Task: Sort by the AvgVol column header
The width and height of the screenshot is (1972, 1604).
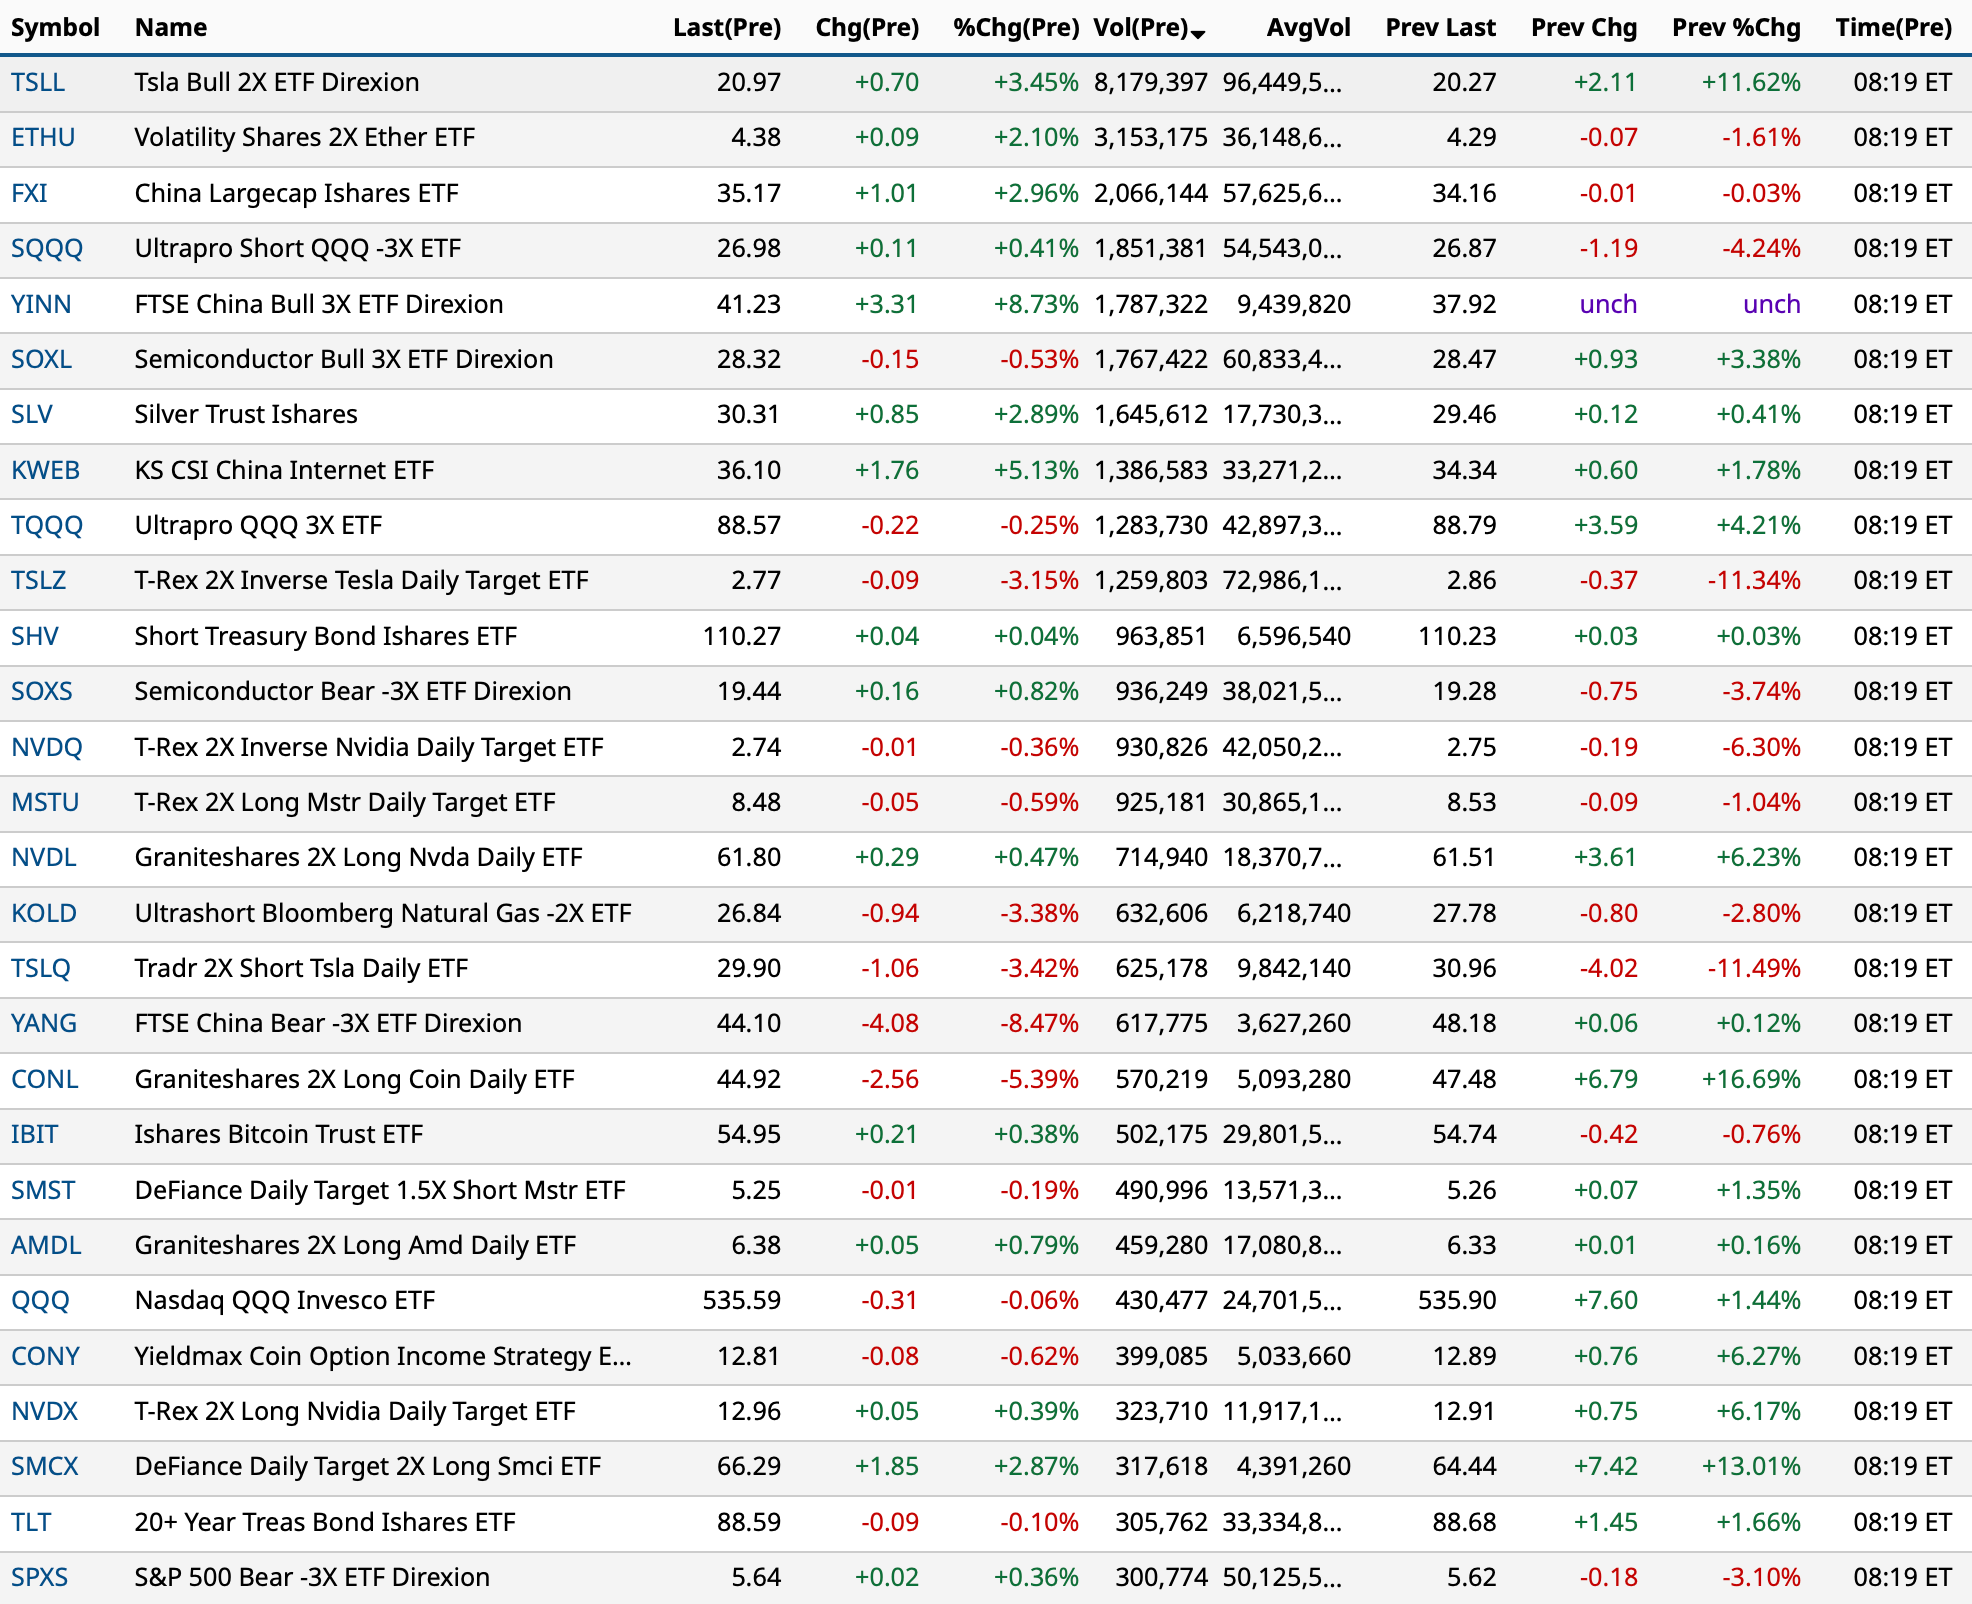Action: (1307, 28)
